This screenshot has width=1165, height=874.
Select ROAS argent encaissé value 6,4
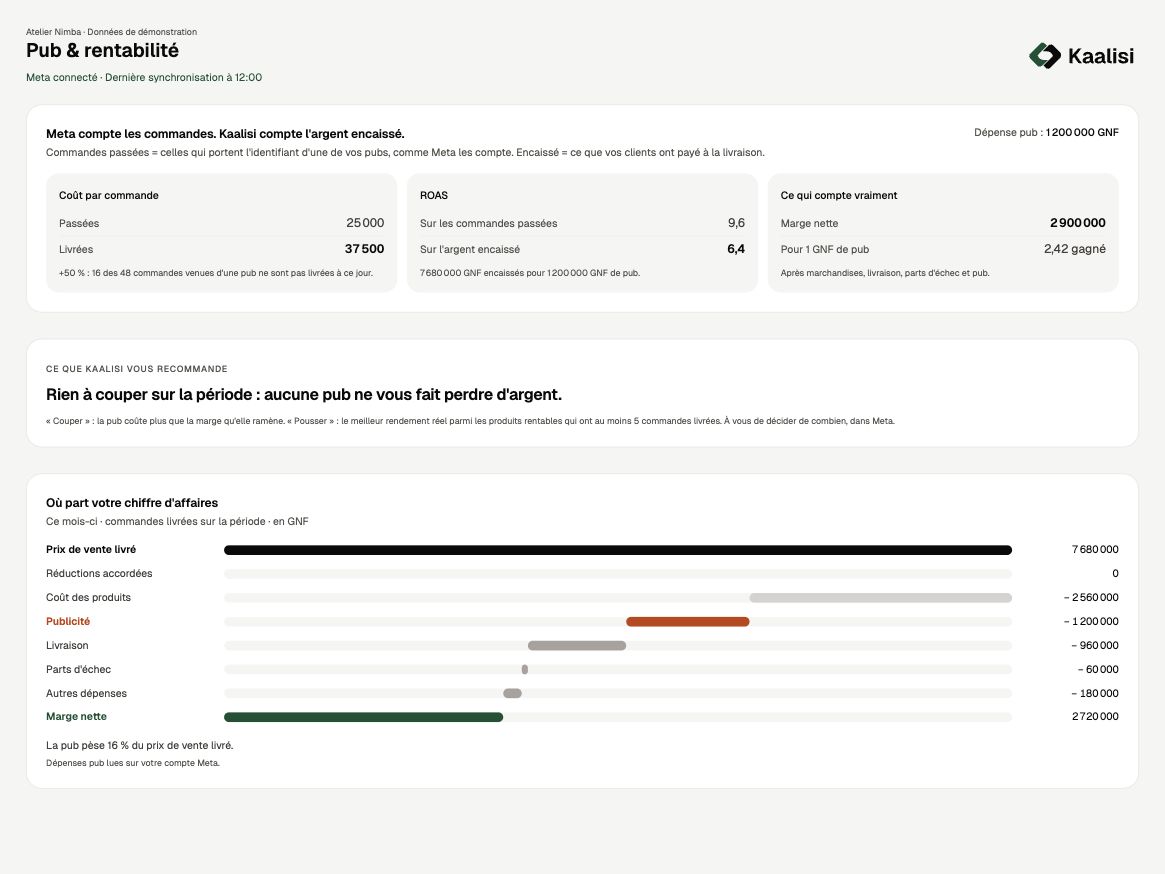[736, 249]
